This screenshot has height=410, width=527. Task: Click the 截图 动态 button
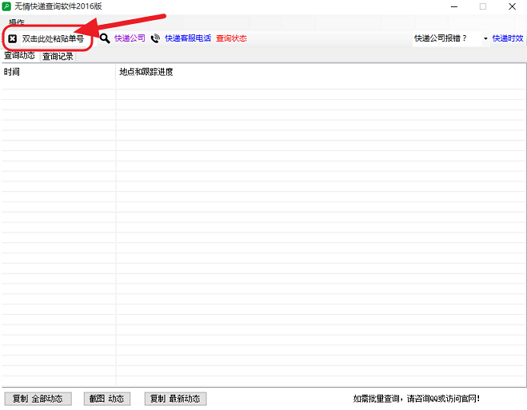[x=107, y=399]
